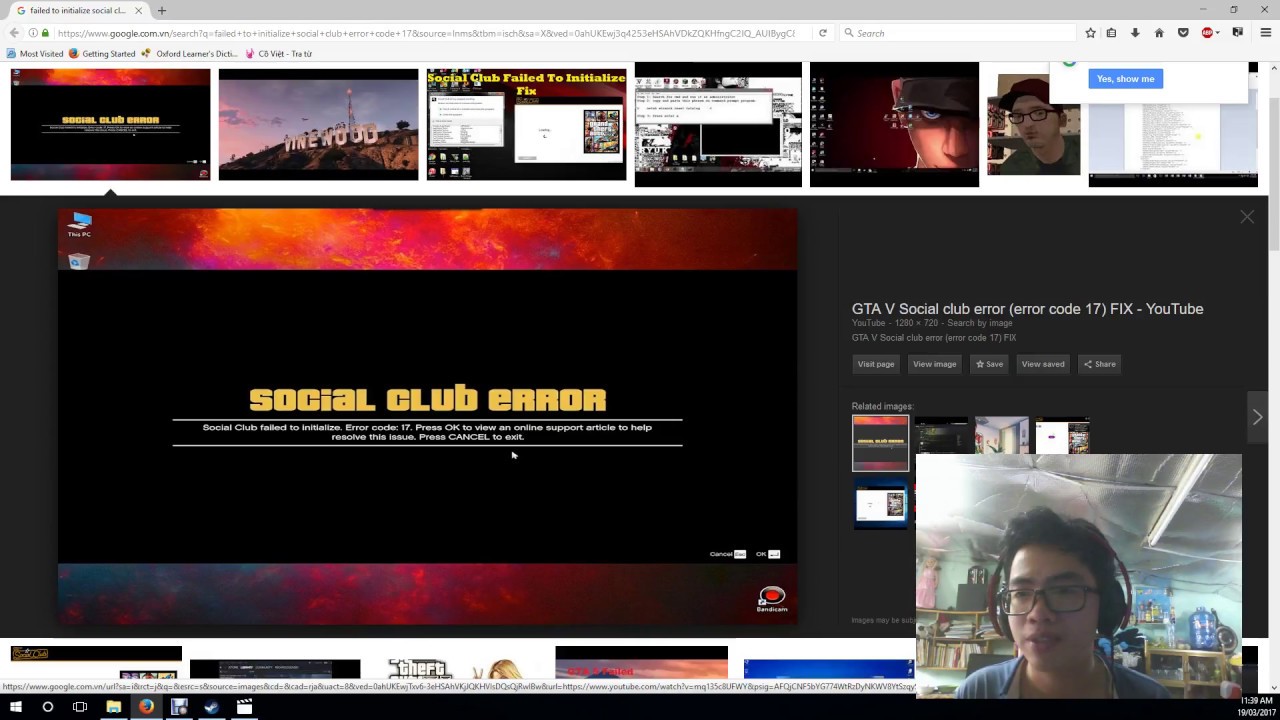Open the Getting Started bookmark
Viewport: 1280px width, 720px height.
click(102, 54)
